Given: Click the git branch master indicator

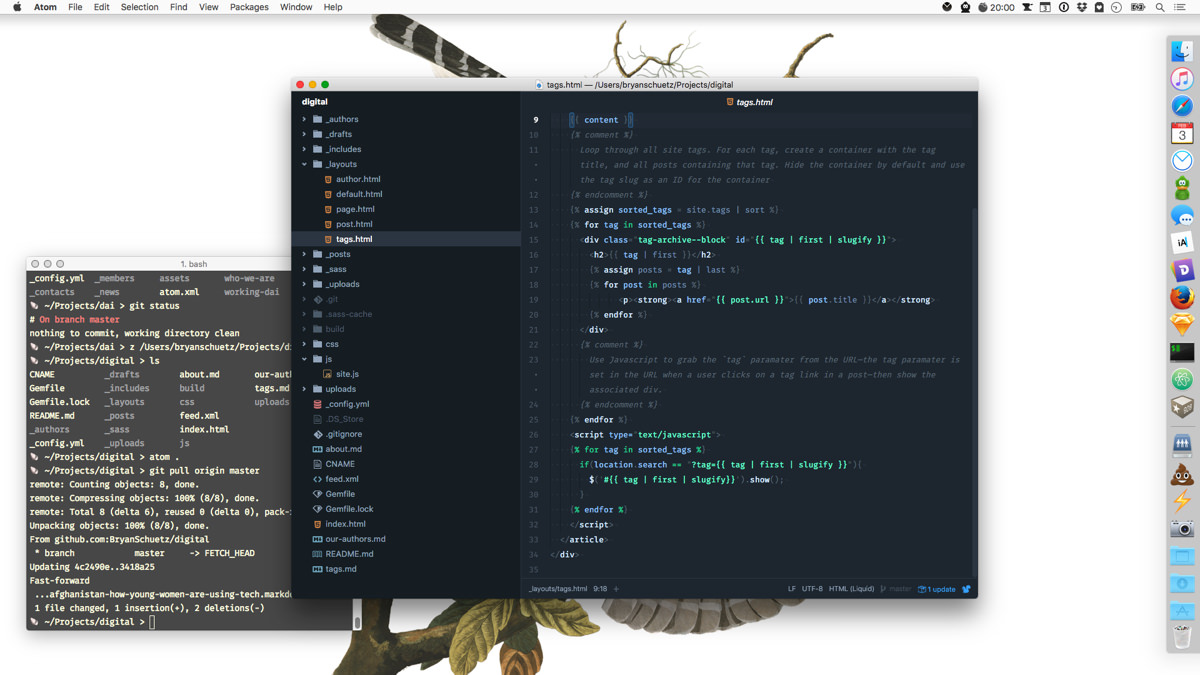Looking at the screenshot, I should (896, 589).
